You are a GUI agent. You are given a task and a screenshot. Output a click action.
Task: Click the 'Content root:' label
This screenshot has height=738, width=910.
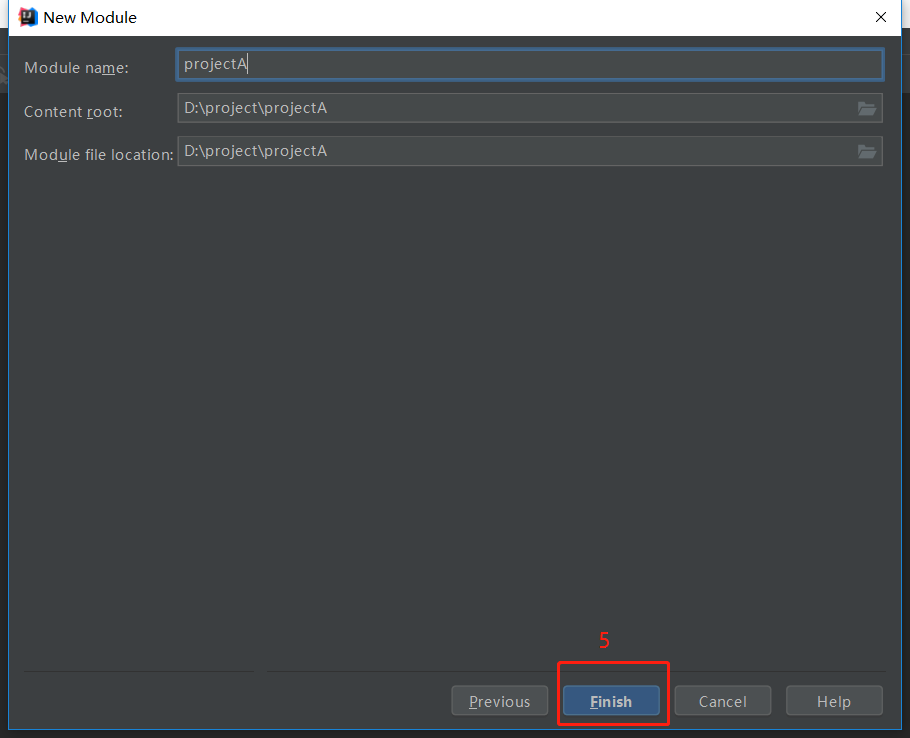[x=73, y=111]
